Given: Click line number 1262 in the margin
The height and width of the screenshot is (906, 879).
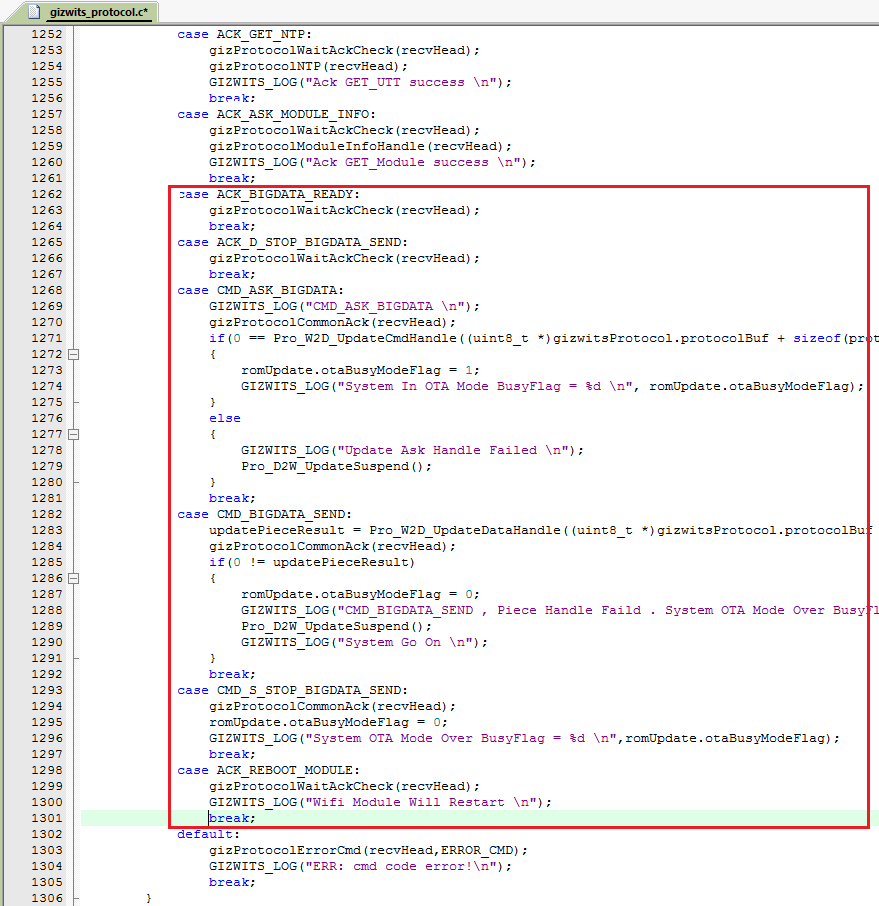Looking at the screenshot, I should click(46, 194).
